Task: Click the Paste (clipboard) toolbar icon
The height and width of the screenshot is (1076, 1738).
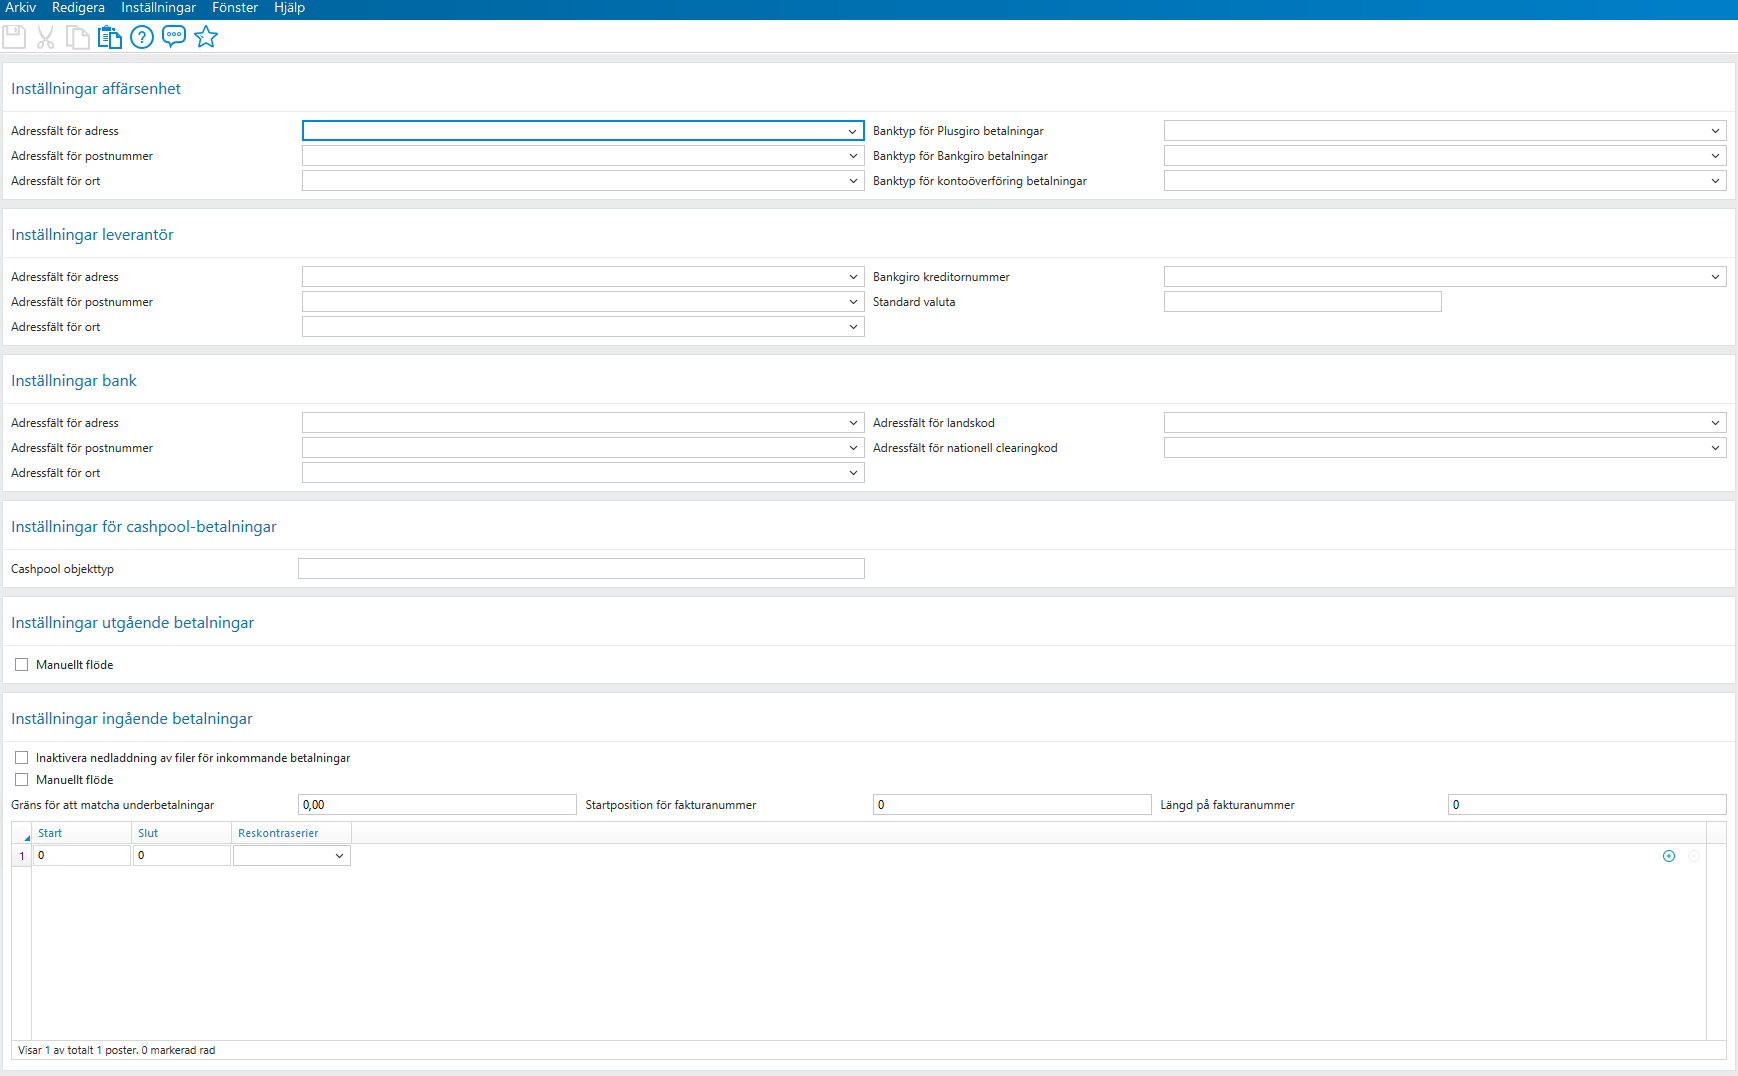Action: [110, 37]
